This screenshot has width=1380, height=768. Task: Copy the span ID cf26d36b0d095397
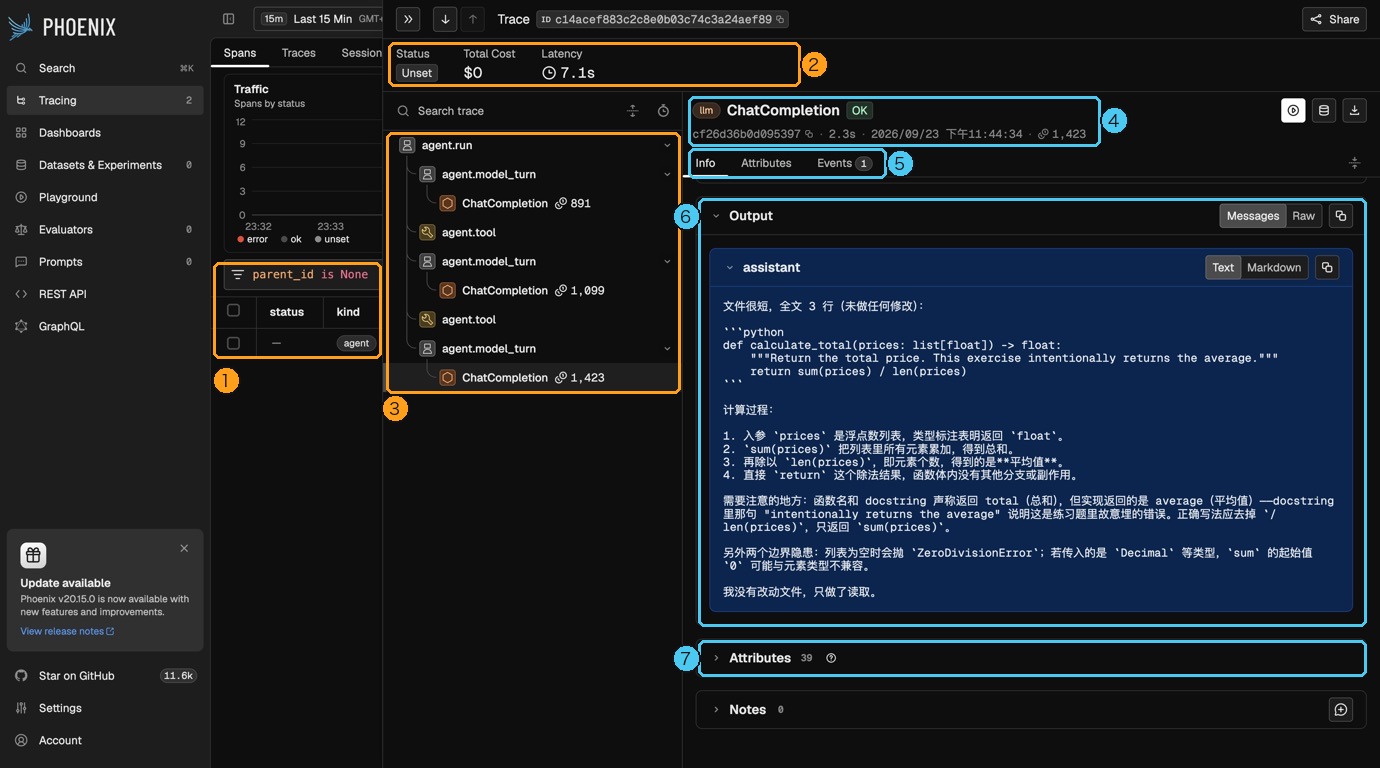click(x=809, y=134)
